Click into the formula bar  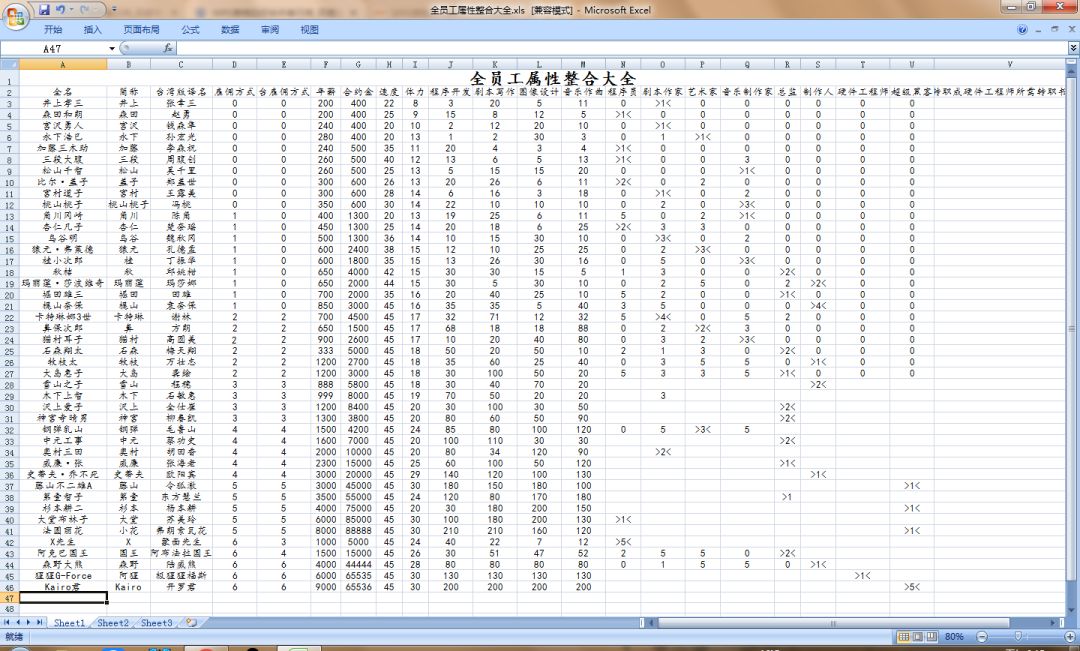point(620,48)
